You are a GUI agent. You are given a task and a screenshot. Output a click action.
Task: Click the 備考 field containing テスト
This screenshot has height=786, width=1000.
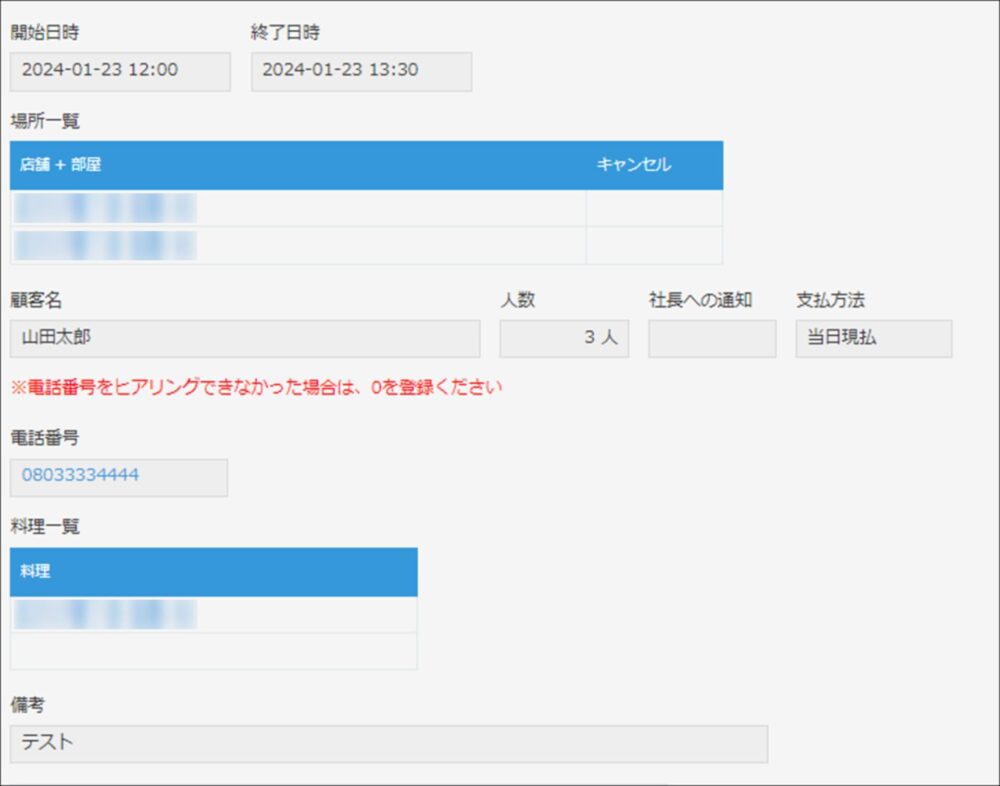(388, 744)
